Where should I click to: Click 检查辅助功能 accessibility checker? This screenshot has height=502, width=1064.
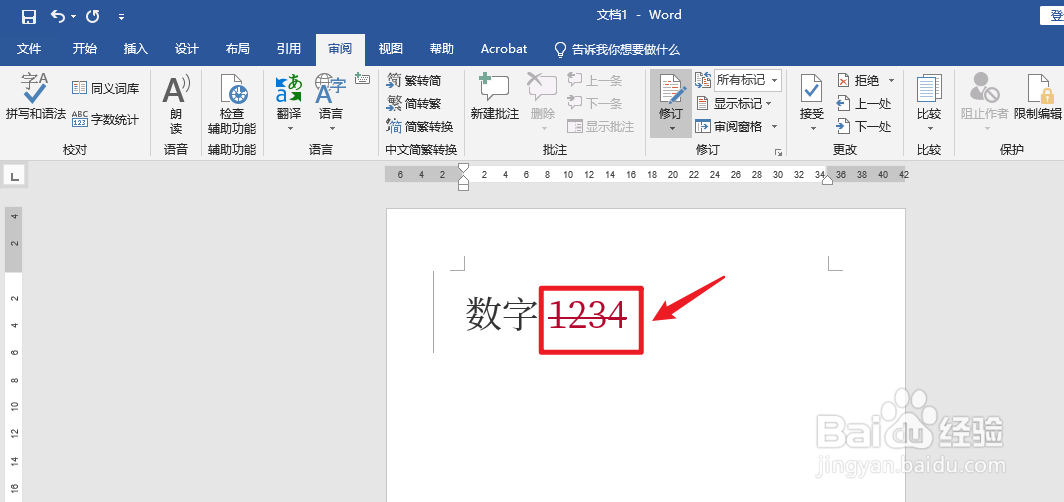pyautogui.click(x=232, y=105)
